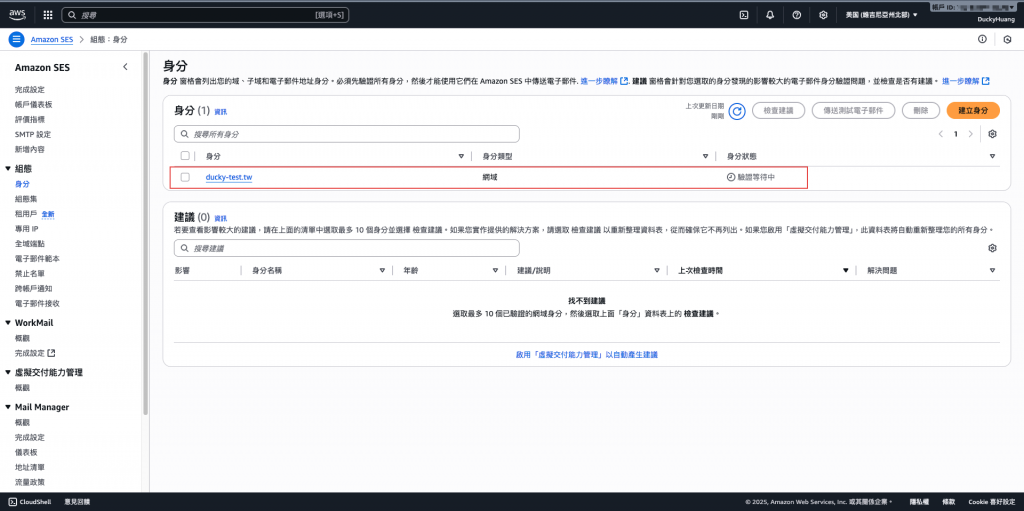Screen dimensions: 1024x511
Task: Open the clock icon beside the info icon
Action: pyautogui.click(x=1007, y=39)
